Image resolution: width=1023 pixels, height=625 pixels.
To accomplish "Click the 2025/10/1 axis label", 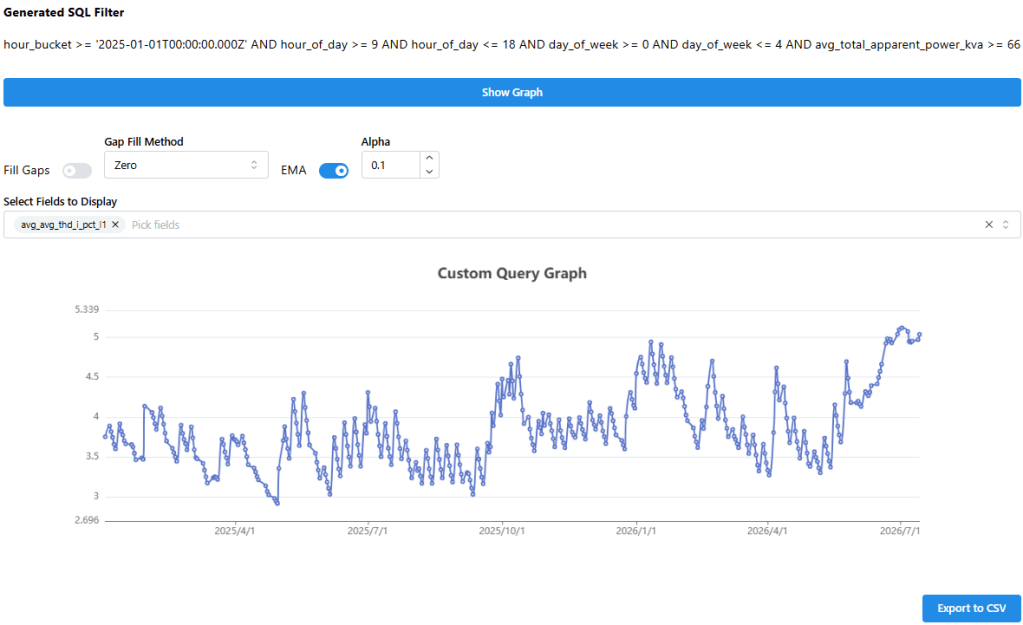I will click(502, 530).
